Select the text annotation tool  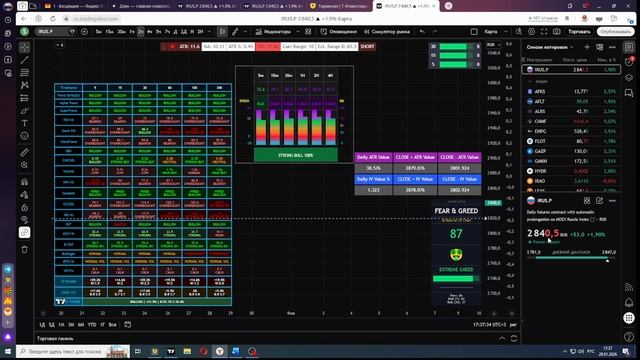(x=24, y=123)
